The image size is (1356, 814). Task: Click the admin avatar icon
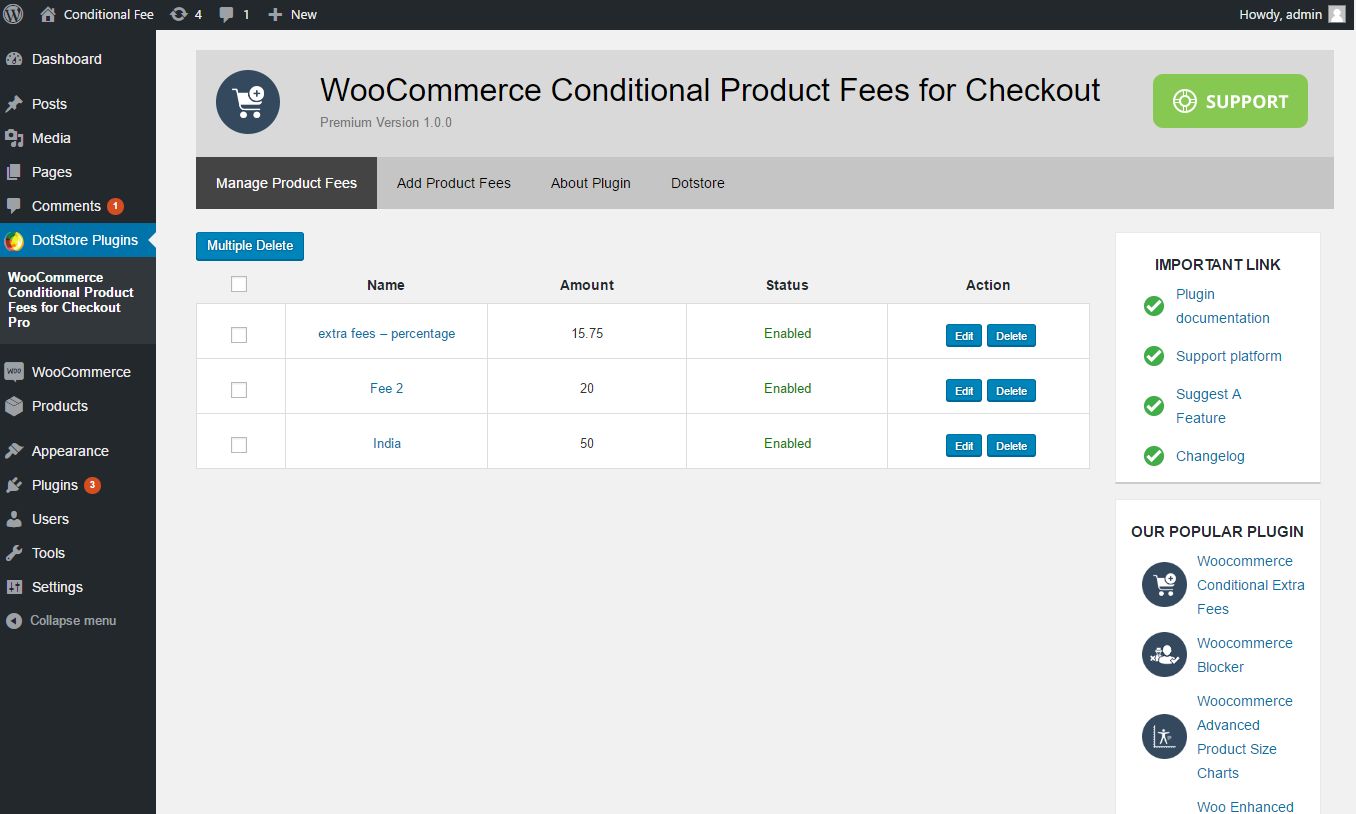[x=1337, y=14]
